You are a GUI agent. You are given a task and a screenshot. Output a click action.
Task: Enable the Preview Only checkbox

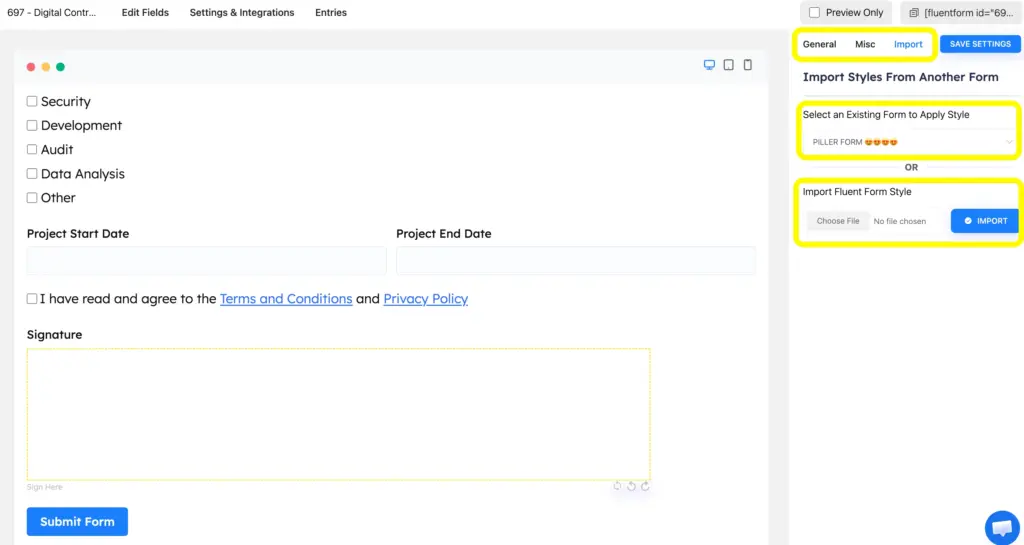[814, 12]
